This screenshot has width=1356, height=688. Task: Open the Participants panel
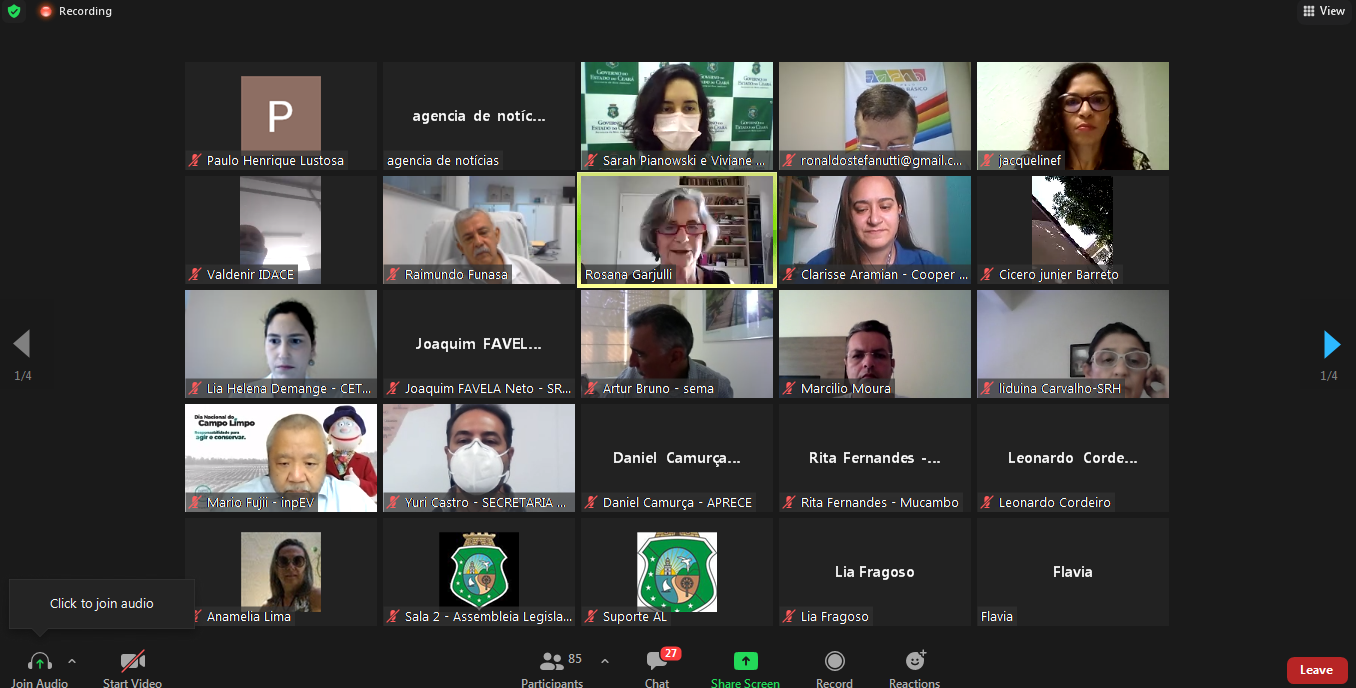tap(551, 663)
